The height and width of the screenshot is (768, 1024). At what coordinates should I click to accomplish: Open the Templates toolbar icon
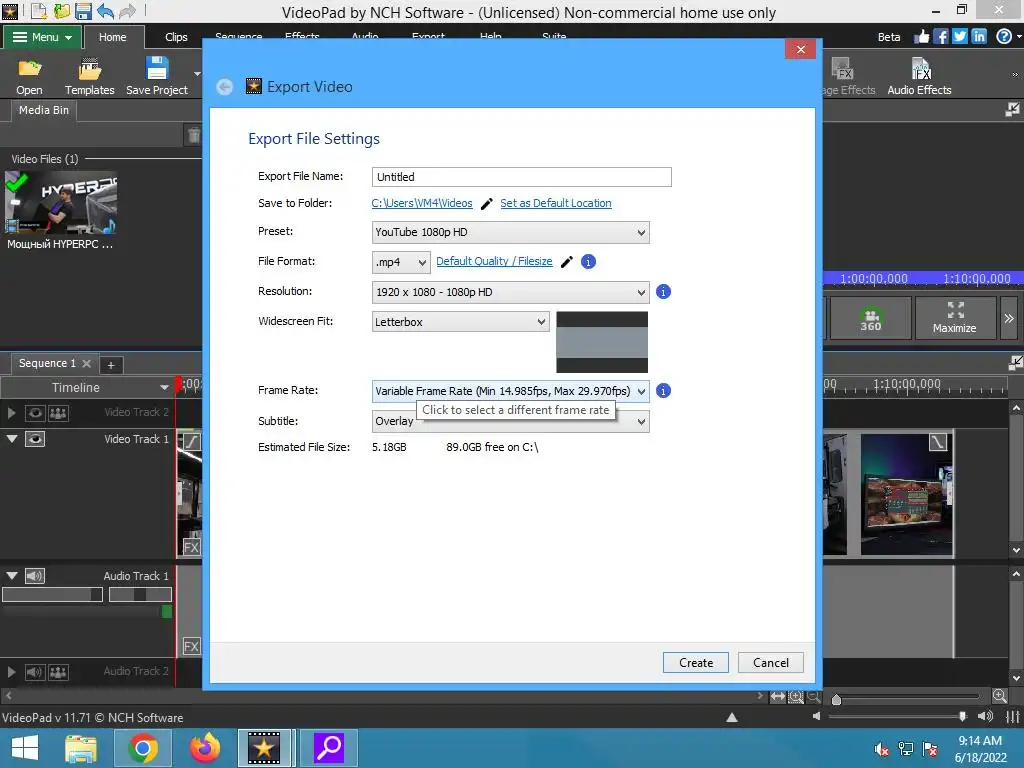tap(89, 76)
